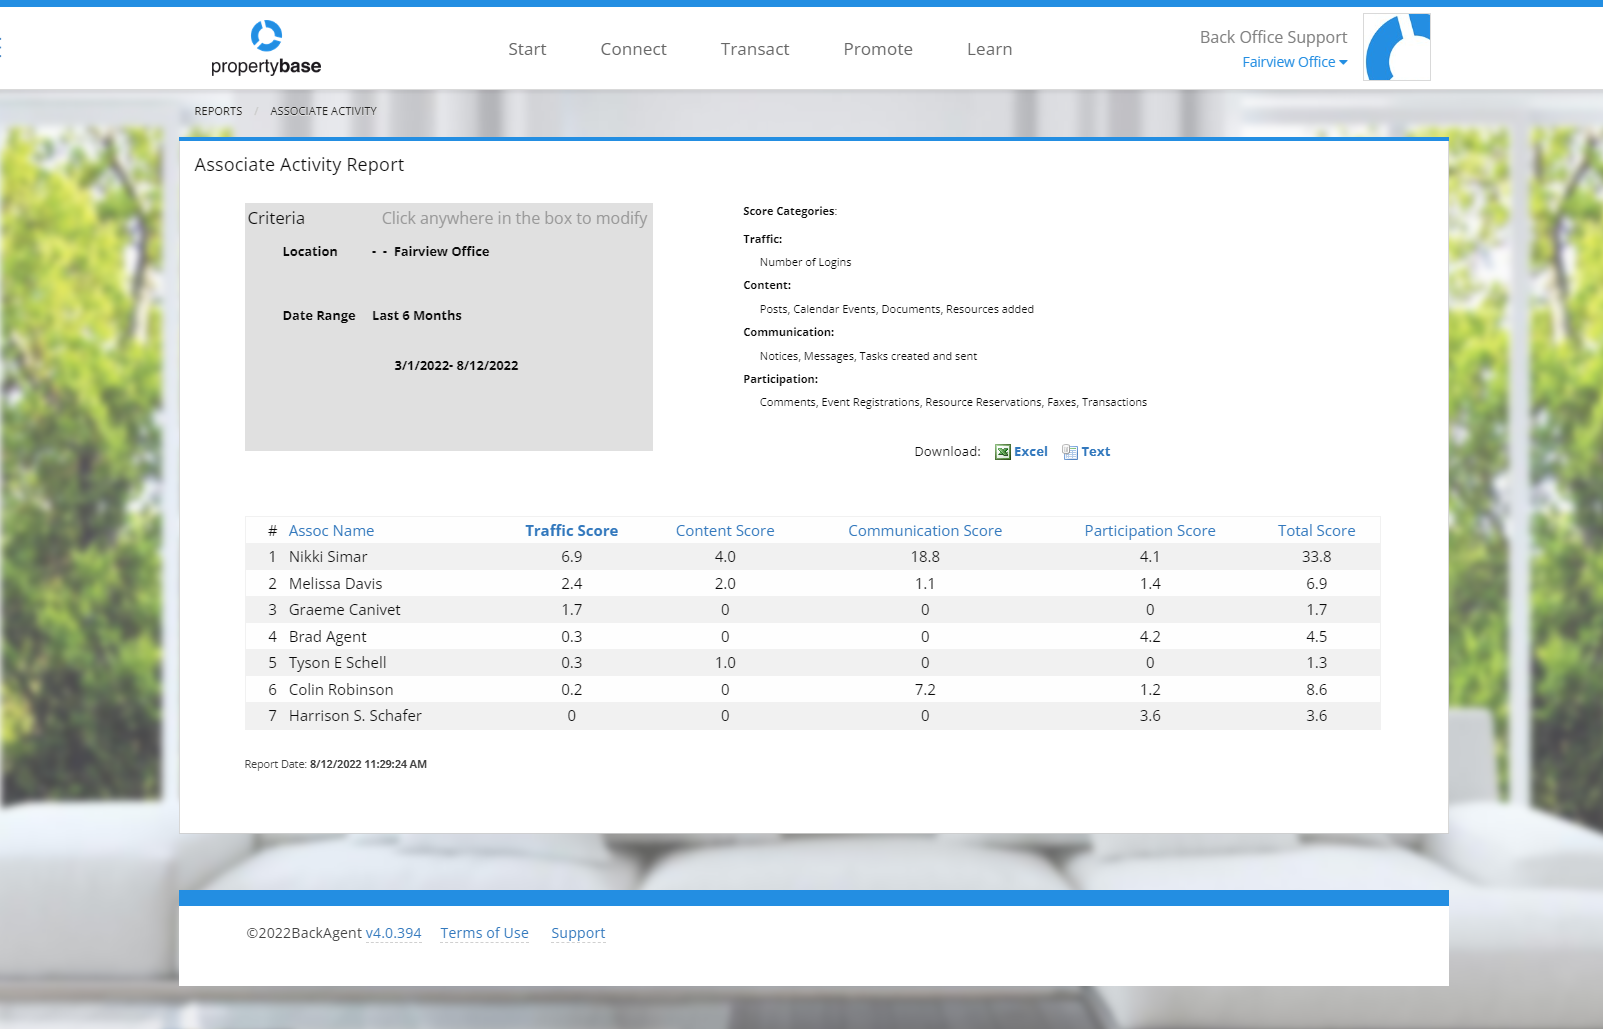This screenshot has height=1029, width=1603.
Task: Download the report as Text
Action: point(1095,451)
